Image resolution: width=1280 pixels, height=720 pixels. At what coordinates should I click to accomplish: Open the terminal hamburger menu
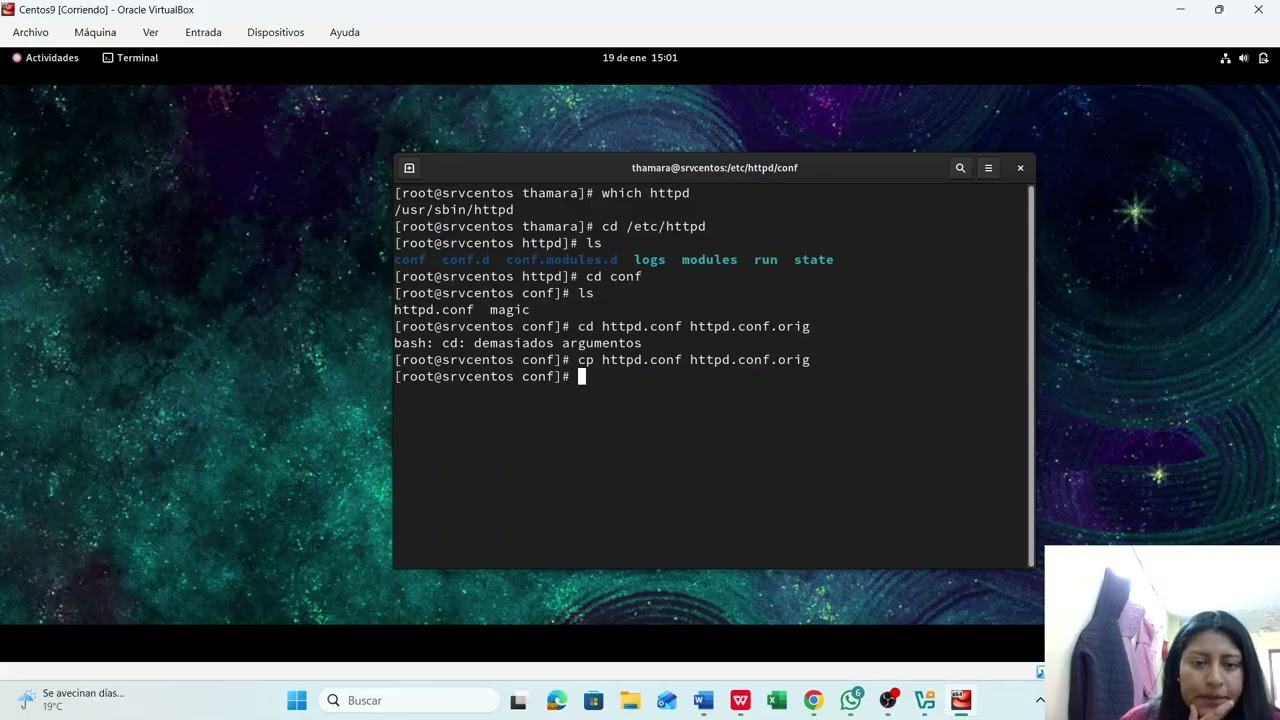click(988, 168)
